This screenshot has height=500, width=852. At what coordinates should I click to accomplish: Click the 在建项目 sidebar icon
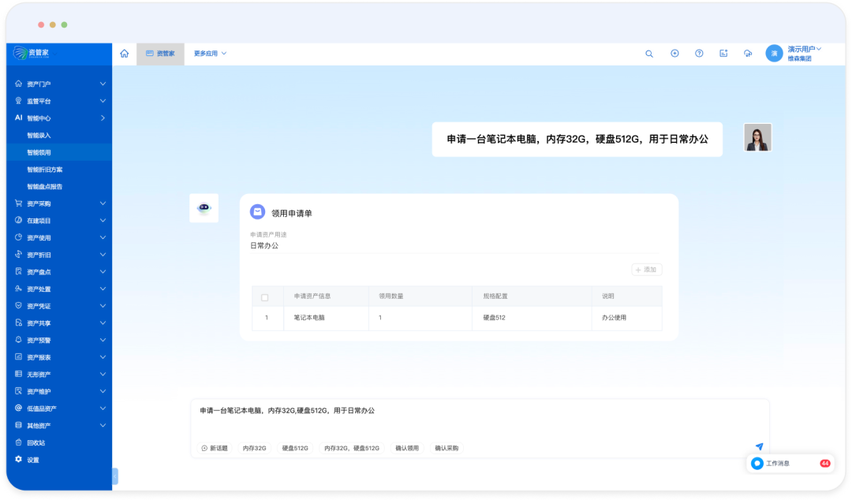pyautogui.click(x=18, y=220)
